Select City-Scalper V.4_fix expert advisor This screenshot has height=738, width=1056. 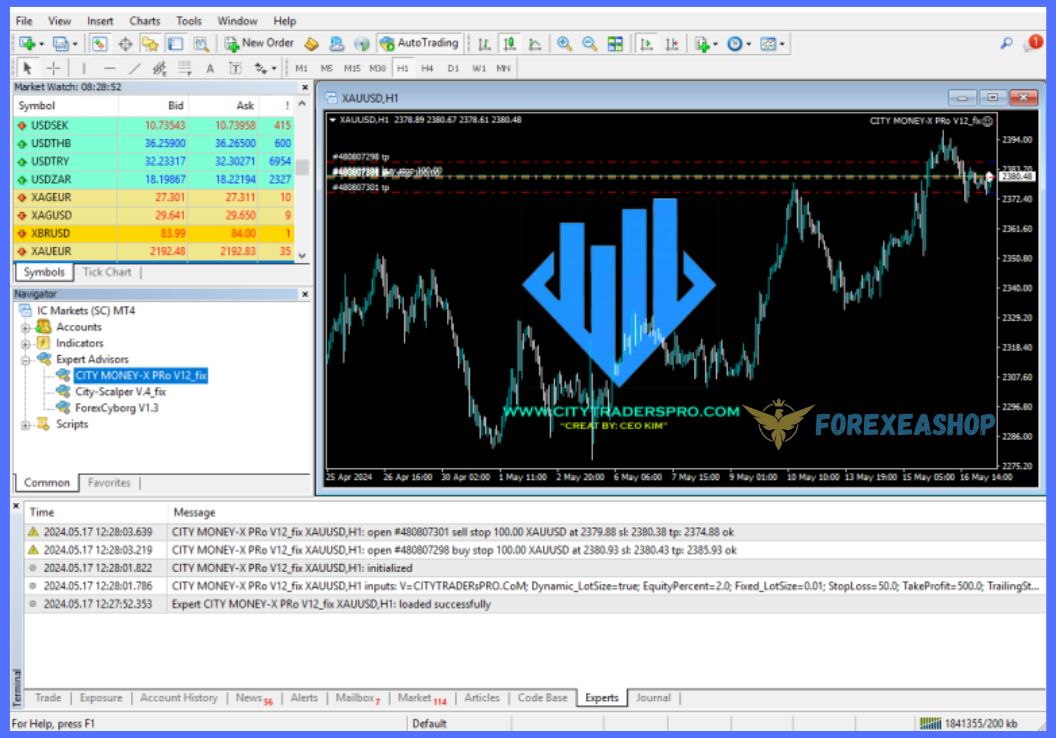(x=120, y=391)
